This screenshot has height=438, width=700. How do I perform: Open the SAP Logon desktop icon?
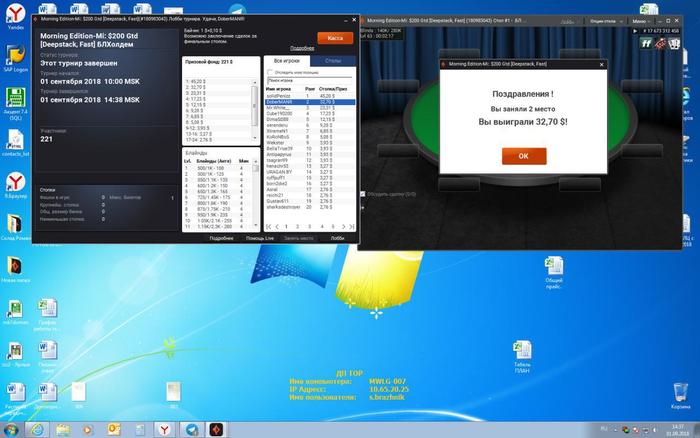16,58
